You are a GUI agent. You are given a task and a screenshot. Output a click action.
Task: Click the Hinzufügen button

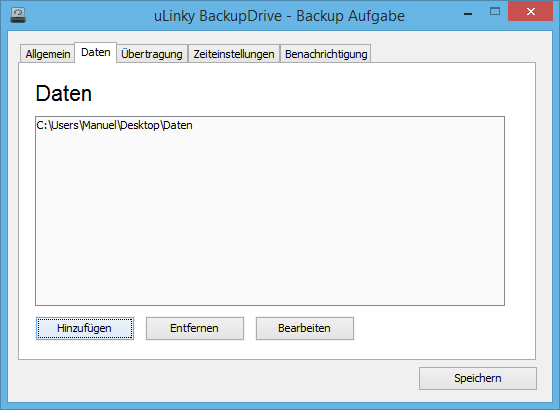coord(85,328)
